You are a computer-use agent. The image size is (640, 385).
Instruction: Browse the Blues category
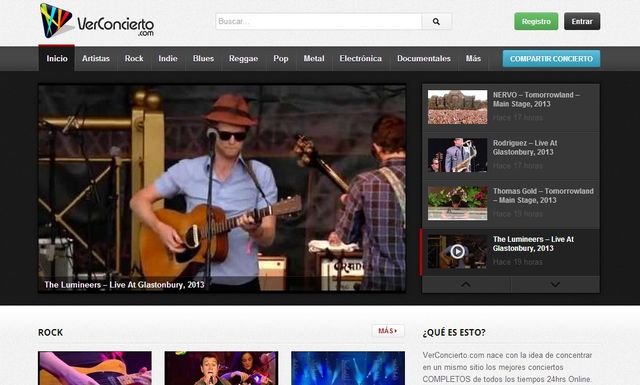(x=203, y=58)
